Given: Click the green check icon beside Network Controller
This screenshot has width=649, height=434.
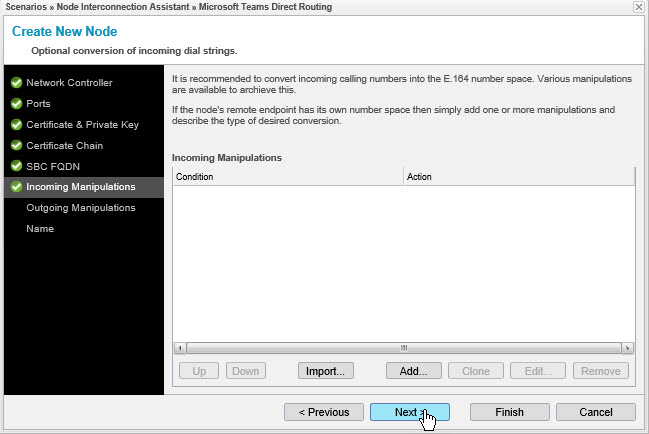Looking at the screenshot, I should point(16,83).
